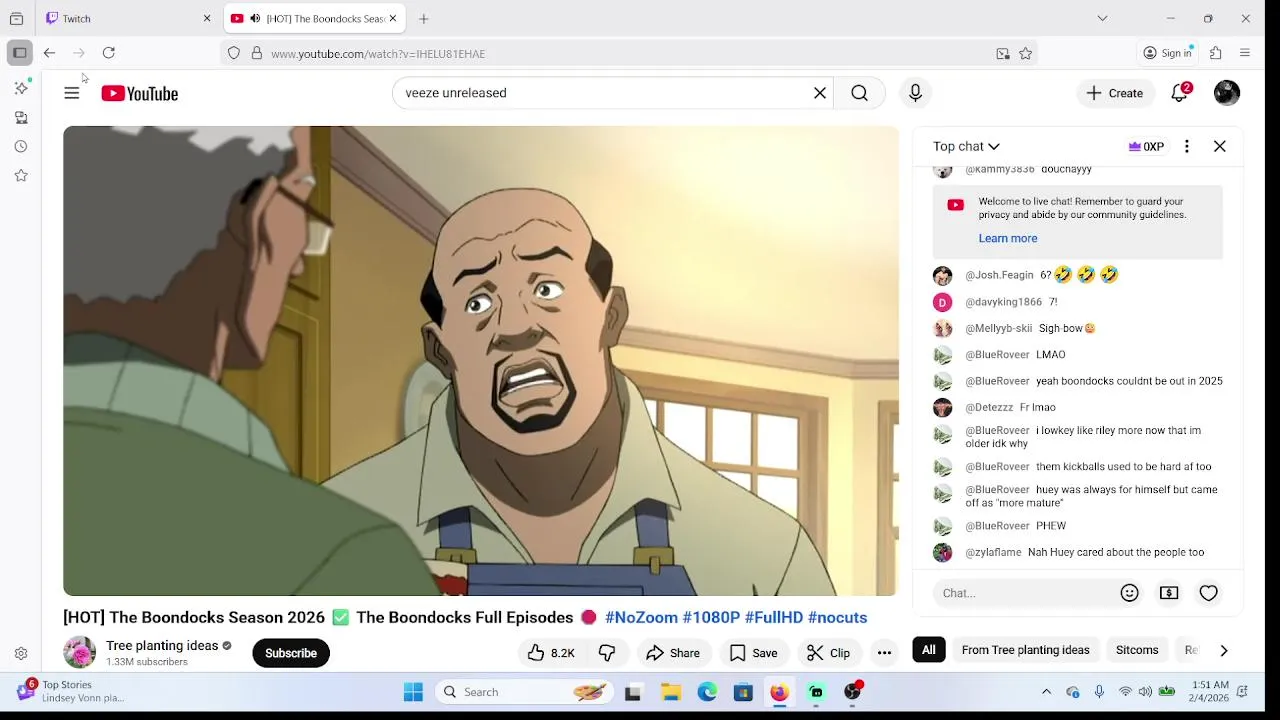Image resolution: width=1280 pixels, height=720 pixels.
Task: Open Learn more chat guidelines link
Action: tap(1008, 238)
